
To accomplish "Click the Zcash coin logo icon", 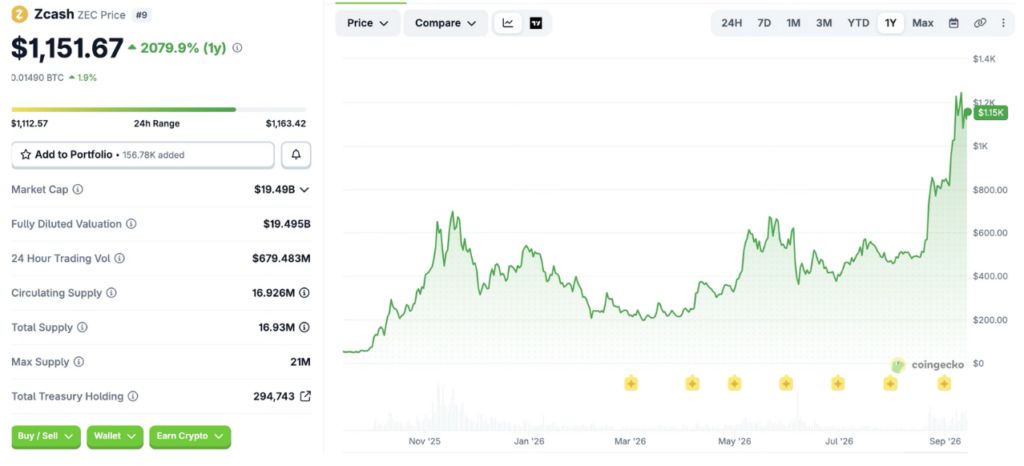I will pos(20,14).
